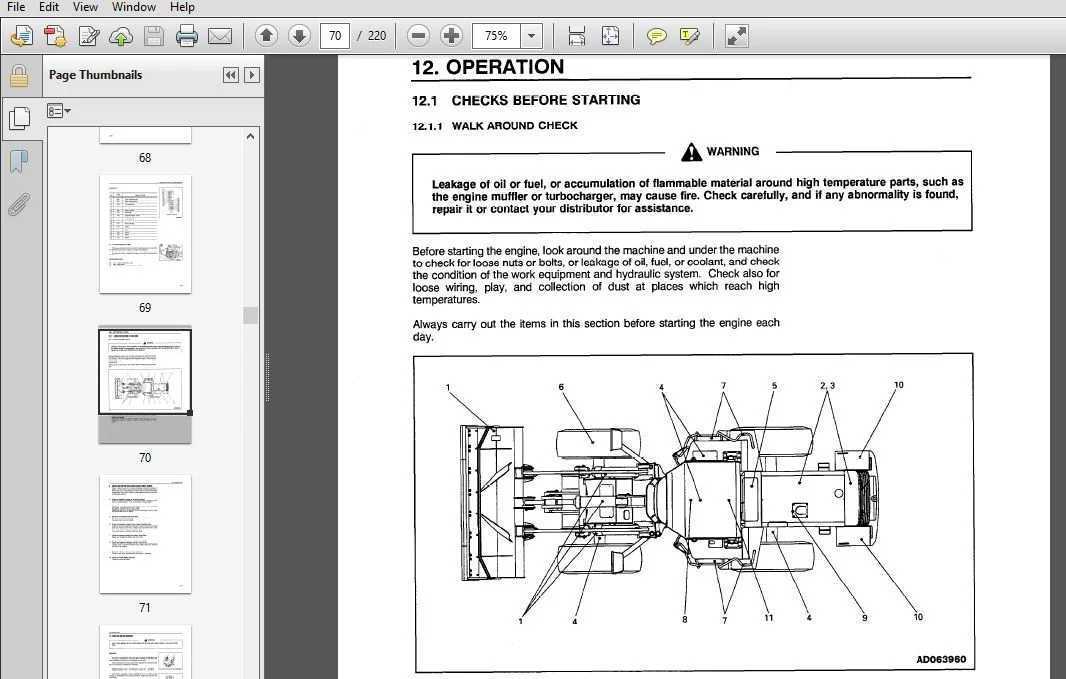
Task: Open the Page Thumbnails panel icon
Action: tap(19, 118)
